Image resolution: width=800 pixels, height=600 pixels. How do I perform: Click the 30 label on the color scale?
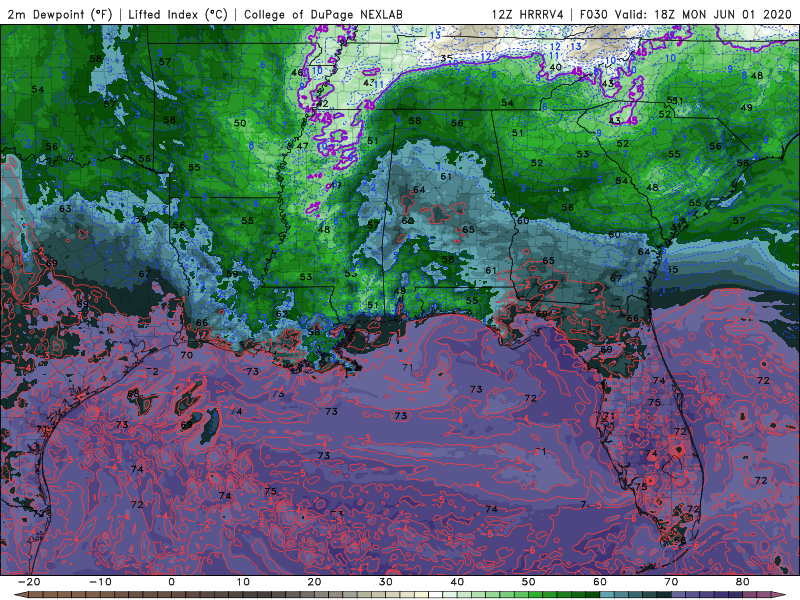[x=386, y=582]
